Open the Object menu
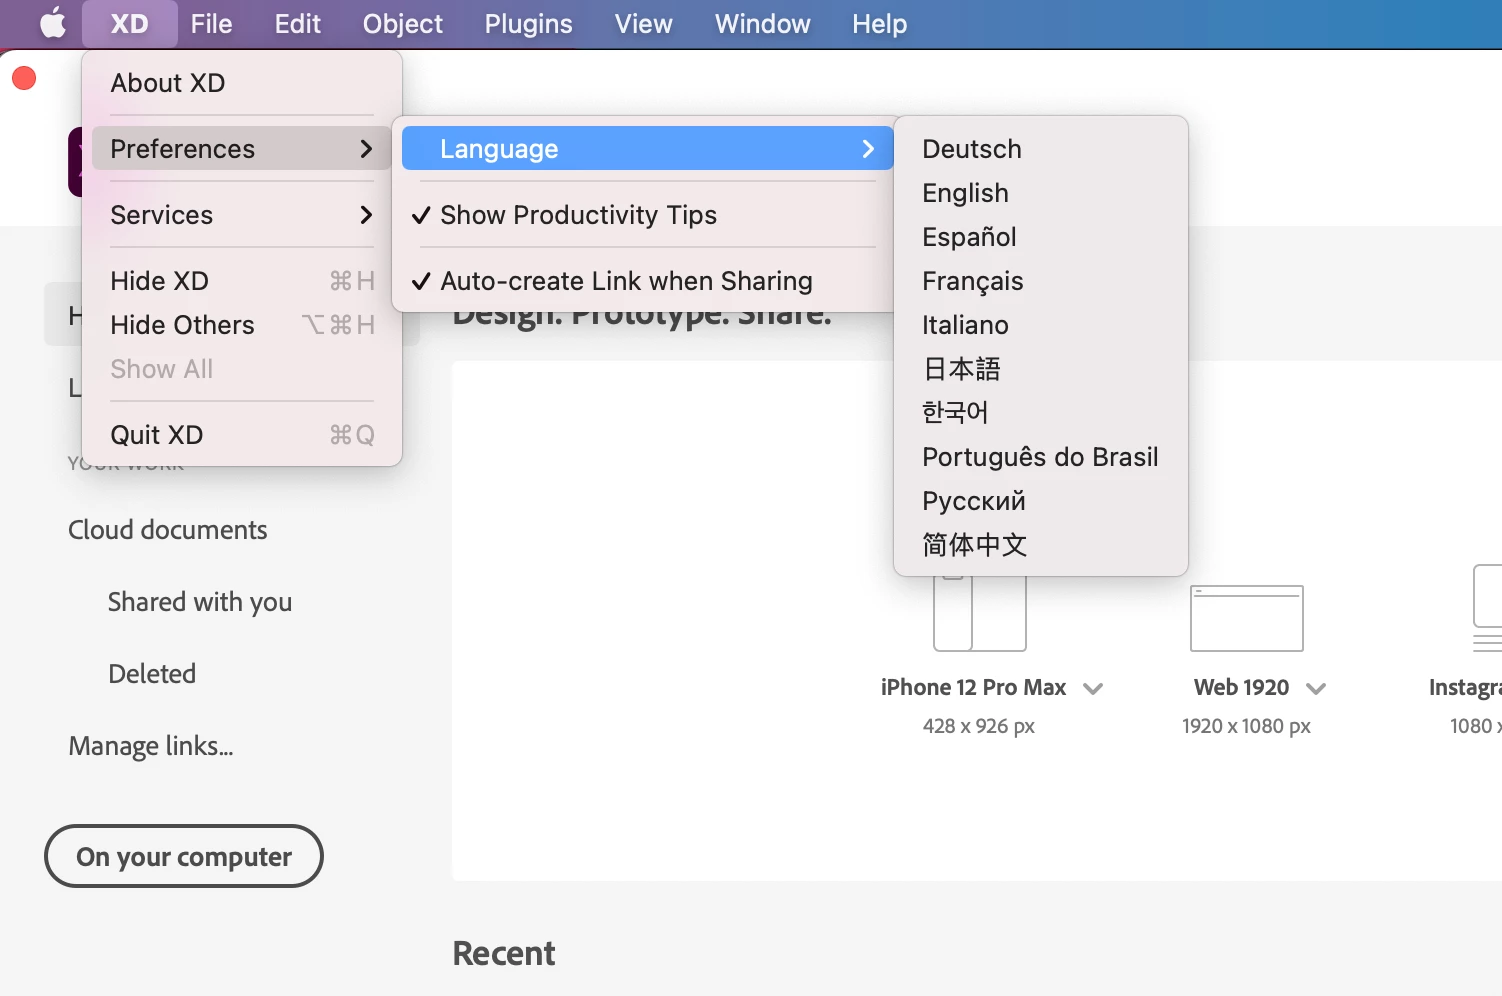 (x=402, y=23)
